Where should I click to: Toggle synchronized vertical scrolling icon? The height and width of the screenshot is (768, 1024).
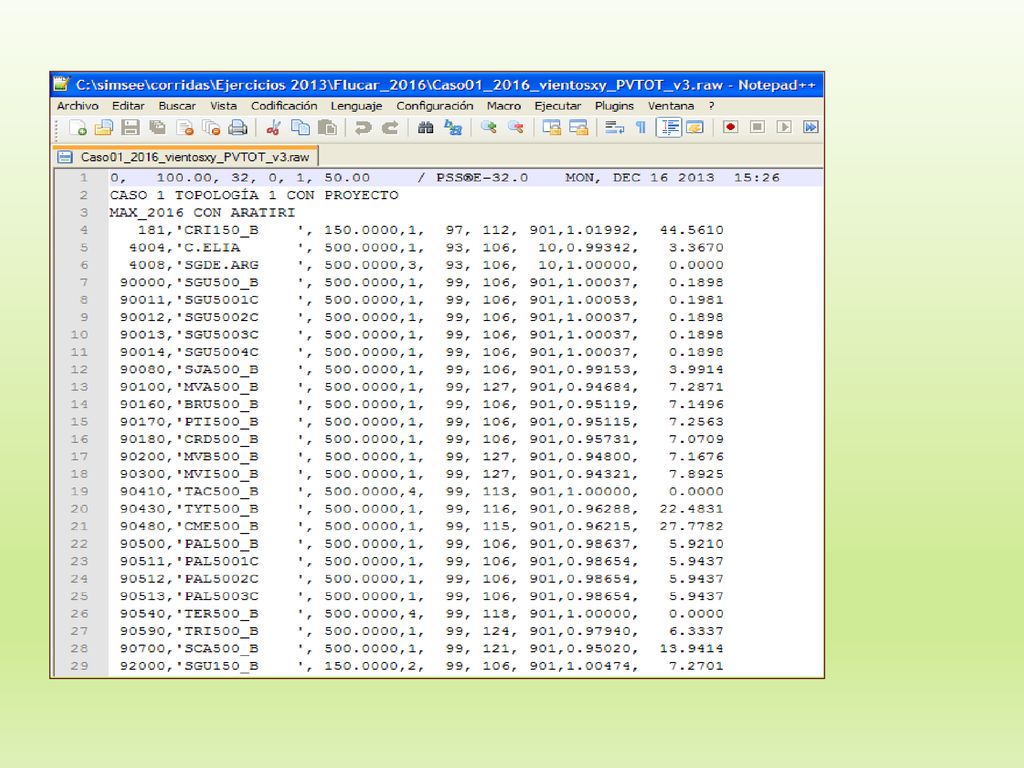pos(552,128)
